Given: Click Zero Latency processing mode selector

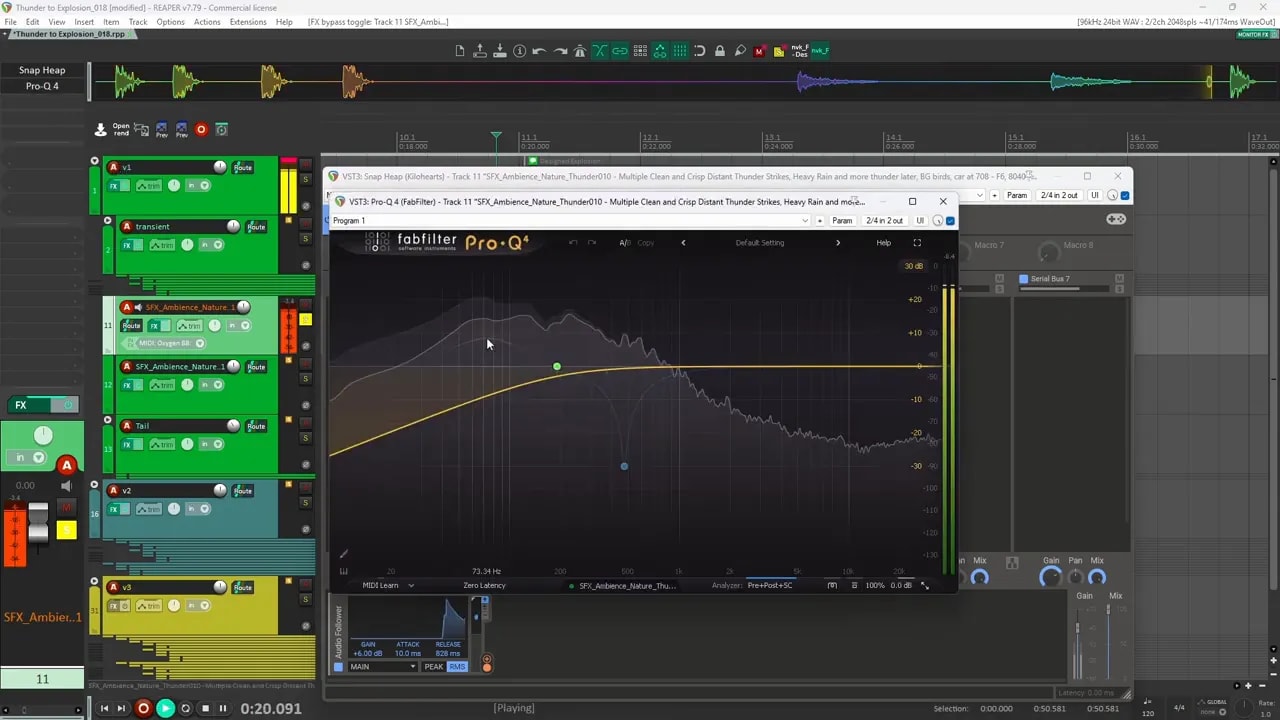Looking at the screenshot, I should click(484, 585).
